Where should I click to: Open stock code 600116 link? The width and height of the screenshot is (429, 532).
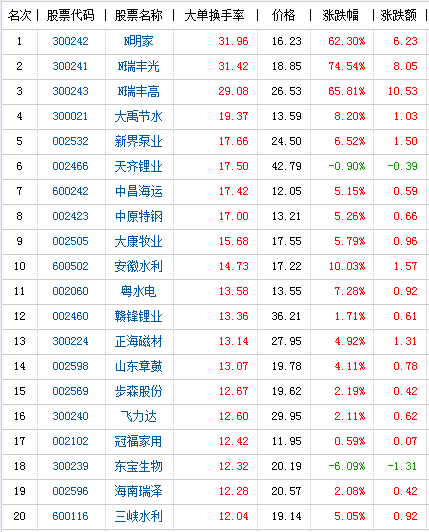coord(70,516)
